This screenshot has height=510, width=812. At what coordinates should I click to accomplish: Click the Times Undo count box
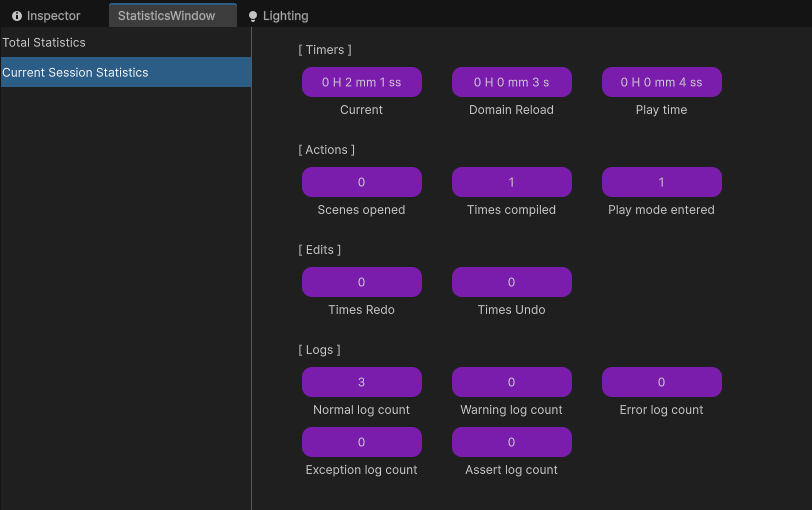[511, 282]
